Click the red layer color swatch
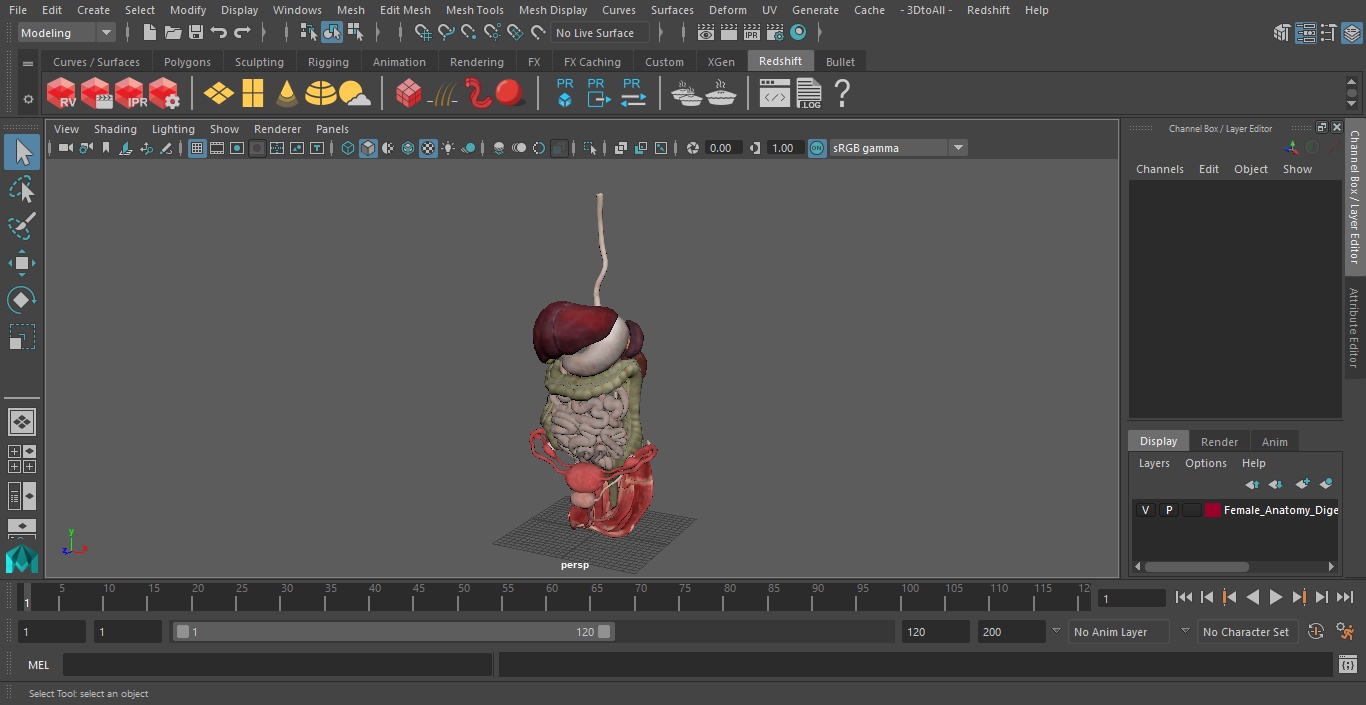Screen dimensions: 1366x705 (x=1213, y=510)
